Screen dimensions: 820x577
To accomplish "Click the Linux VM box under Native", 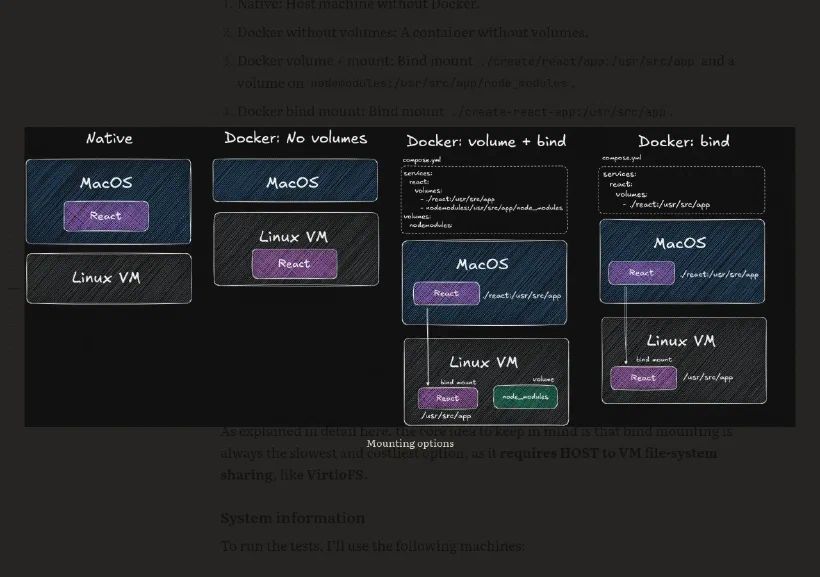I will (x=109, y=278).
